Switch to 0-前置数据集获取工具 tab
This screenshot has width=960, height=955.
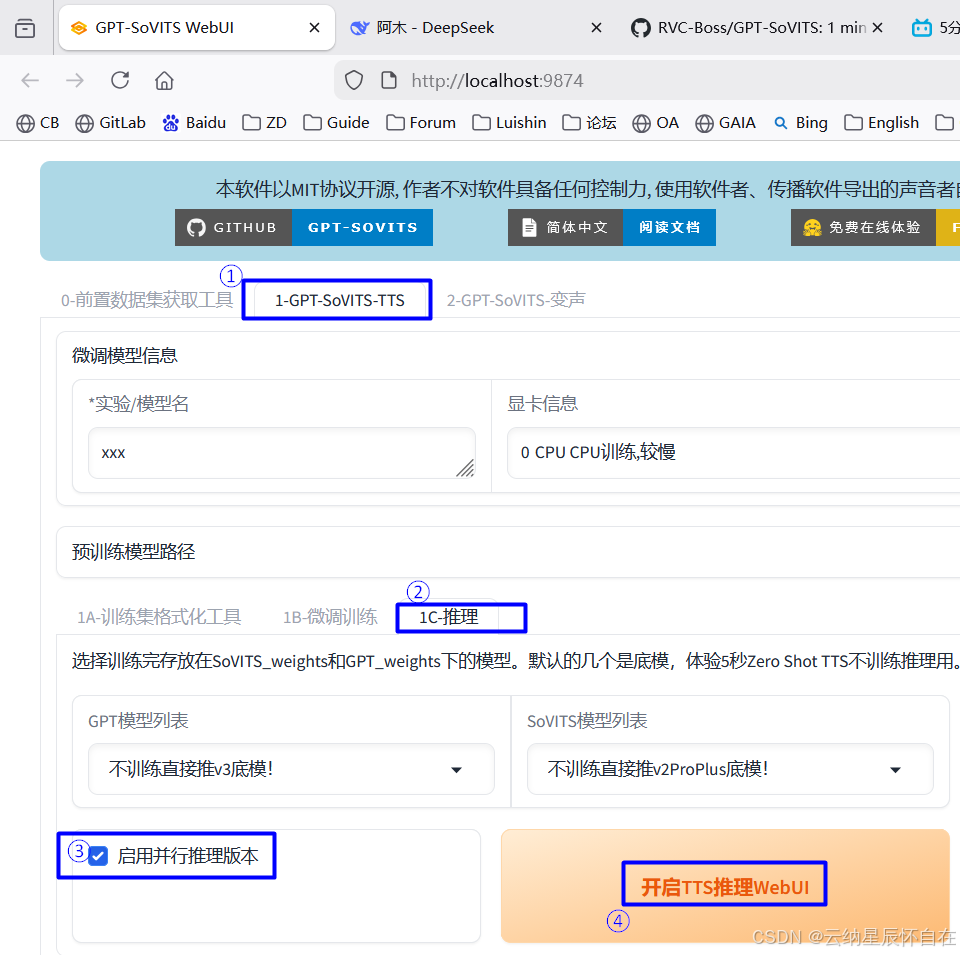click(x=147, y=300)
